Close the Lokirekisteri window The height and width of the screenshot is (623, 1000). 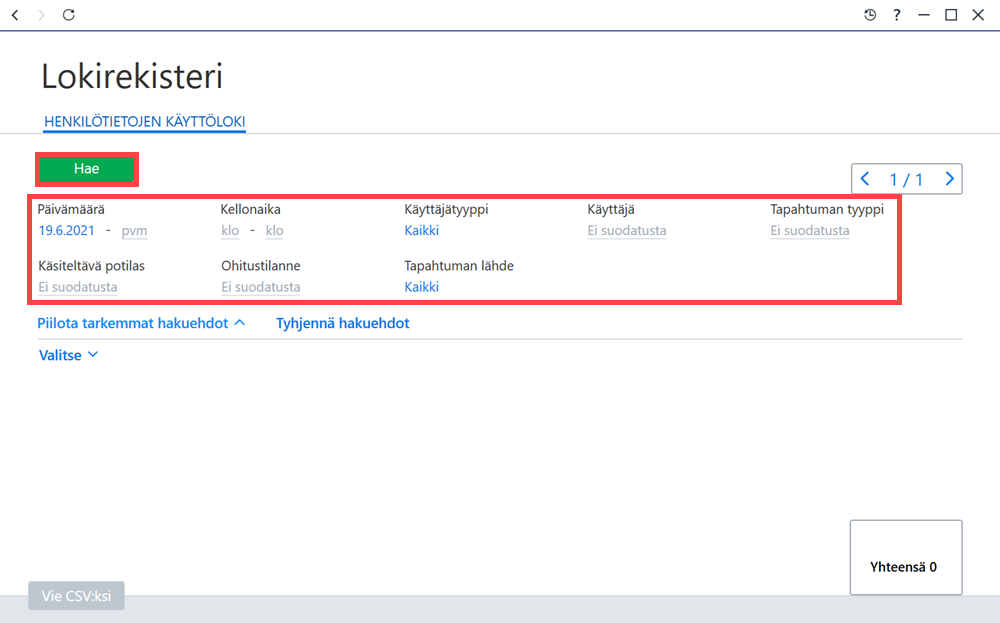click(x=978, y=15)
